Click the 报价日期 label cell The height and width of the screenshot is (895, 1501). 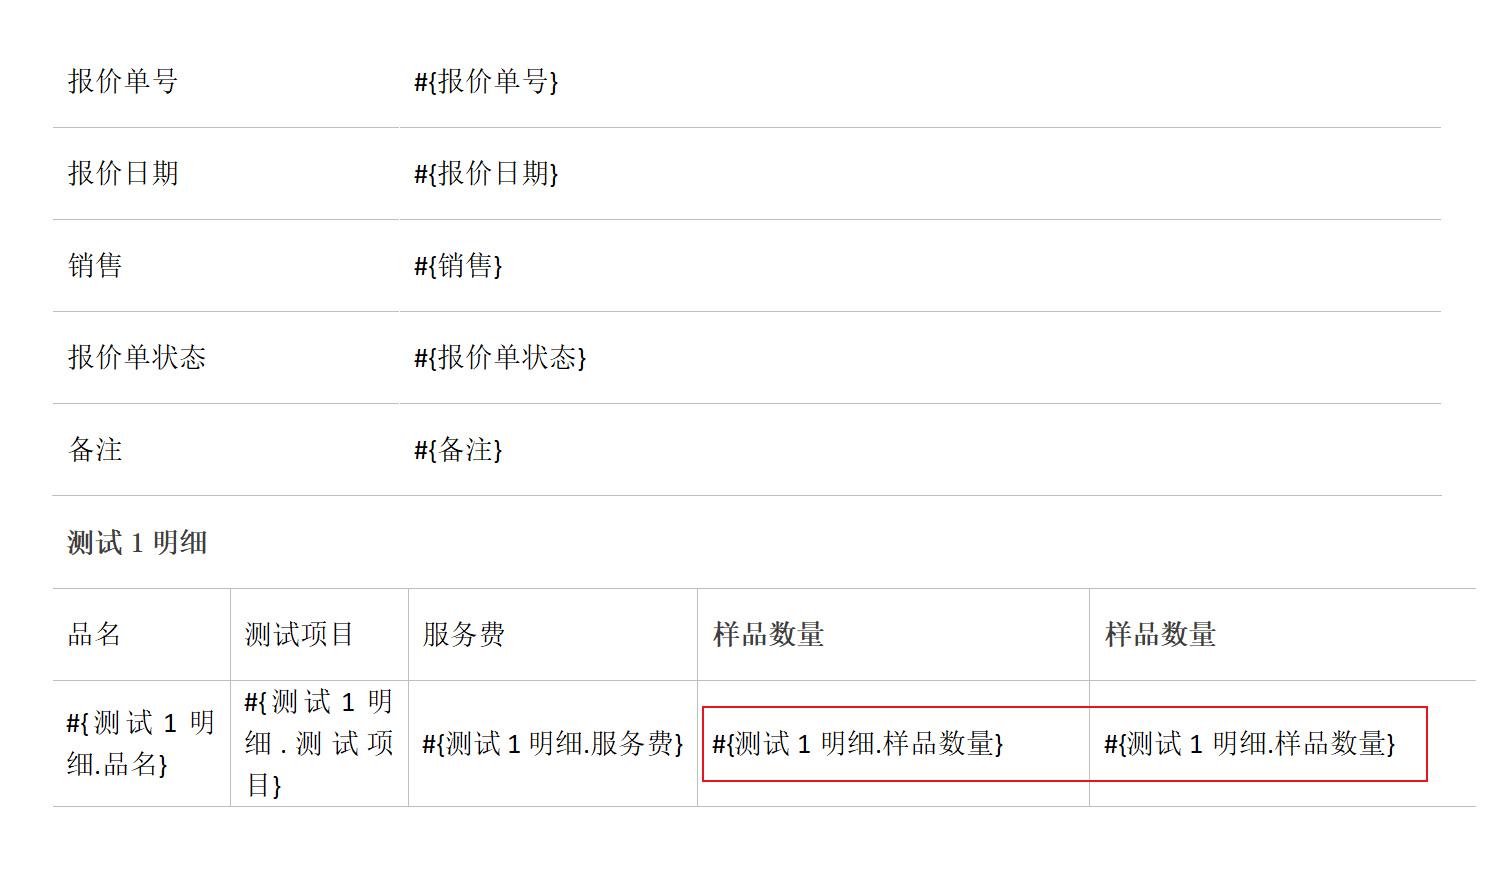pos(123,174)
